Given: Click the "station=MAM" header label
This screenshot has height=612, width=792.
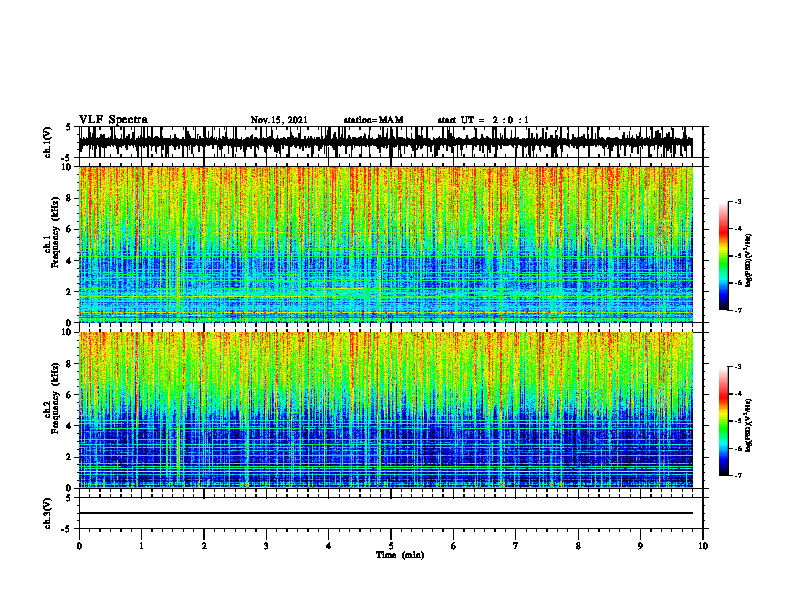Looking at the screenshot, I should [x=373, y=120].
